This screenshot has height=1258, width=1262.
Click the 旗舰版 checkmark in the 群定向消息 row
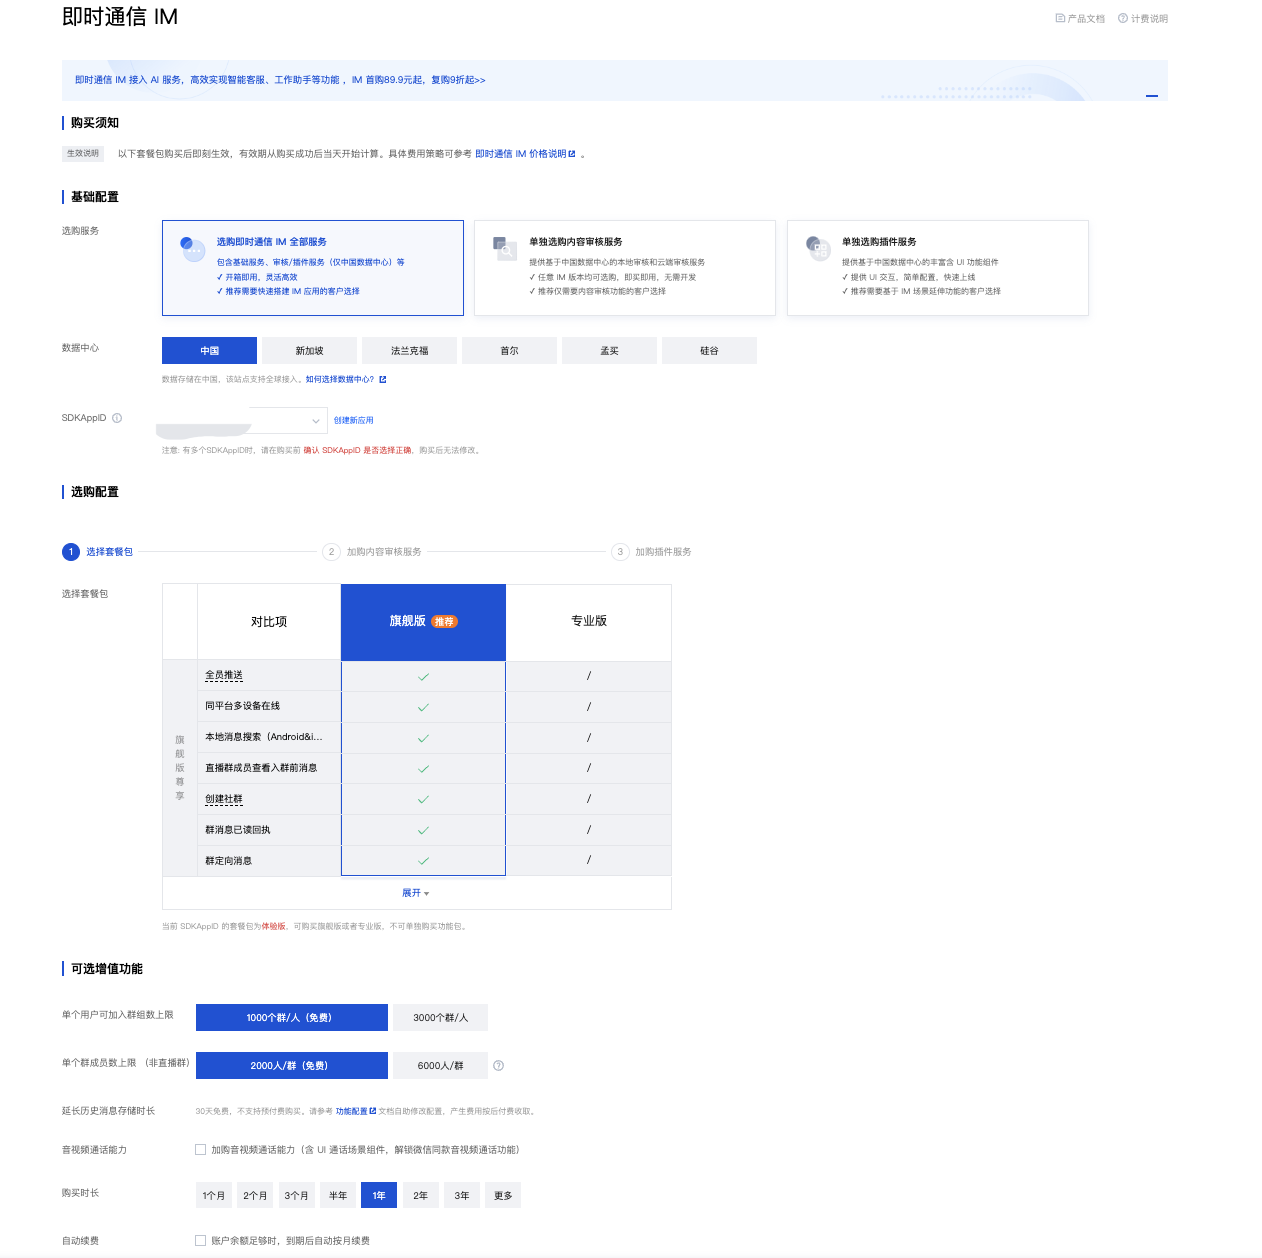[423, 861]
